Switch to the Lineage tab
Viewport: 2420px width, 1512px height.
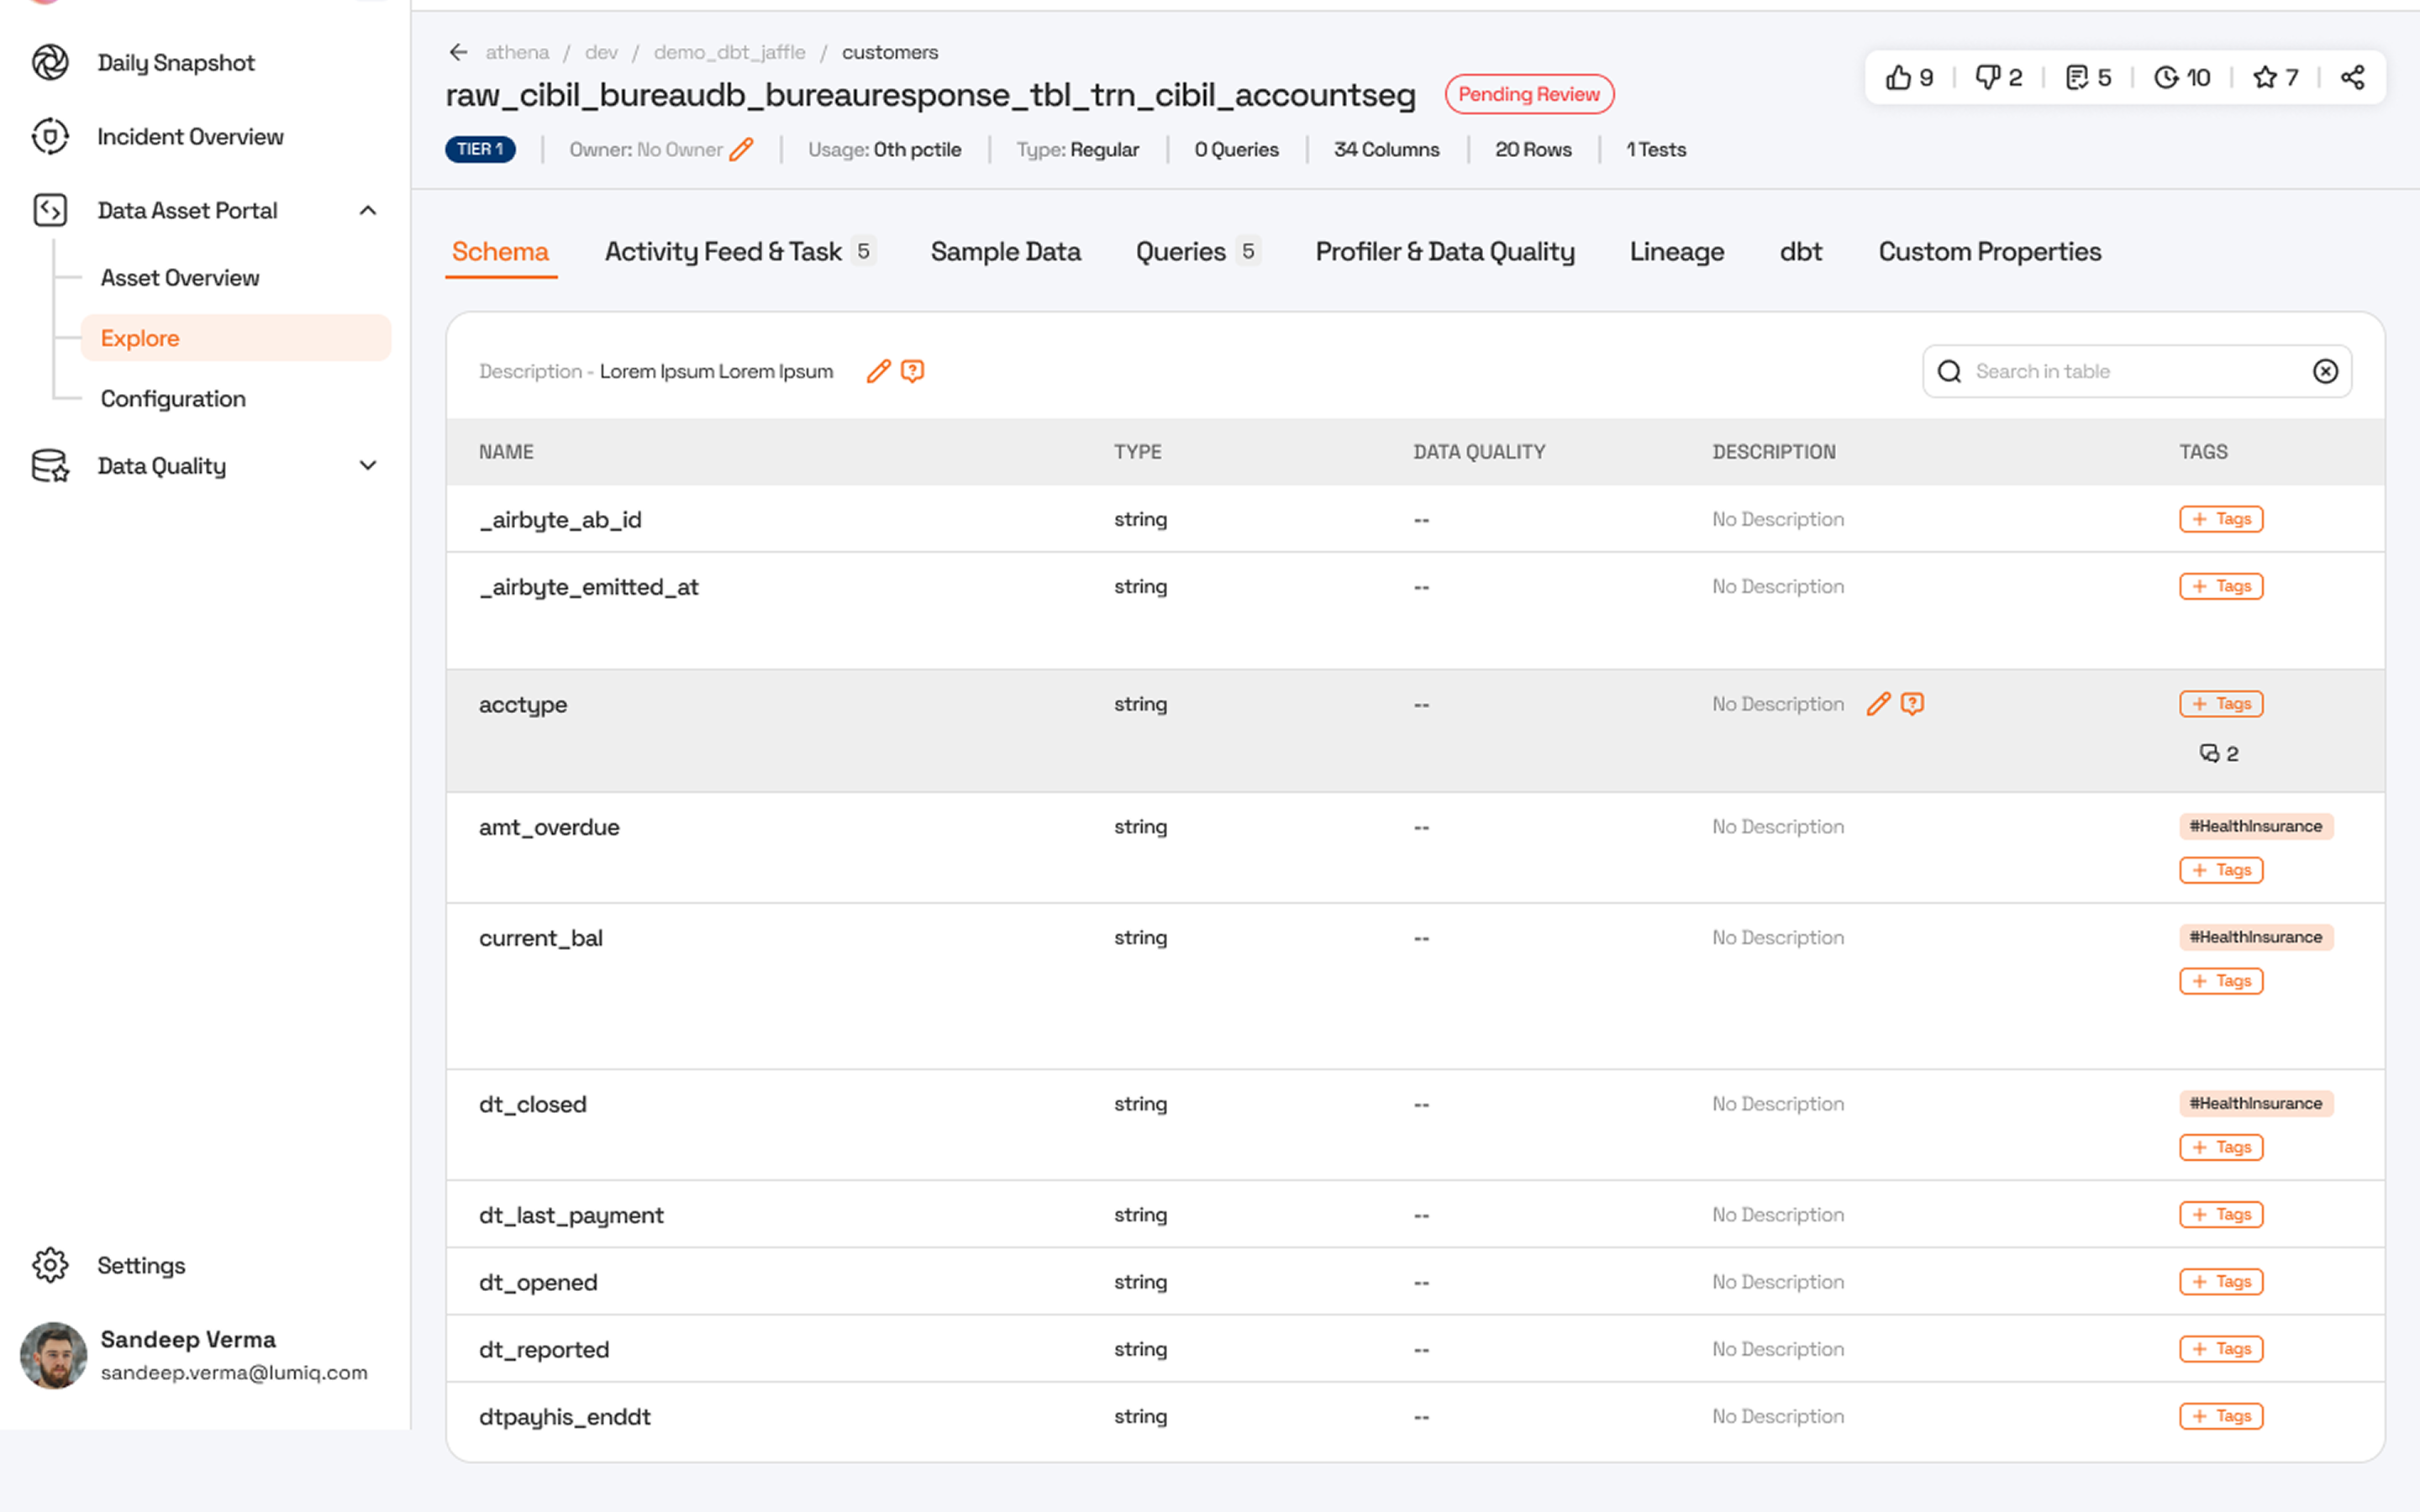(1676, 252)
